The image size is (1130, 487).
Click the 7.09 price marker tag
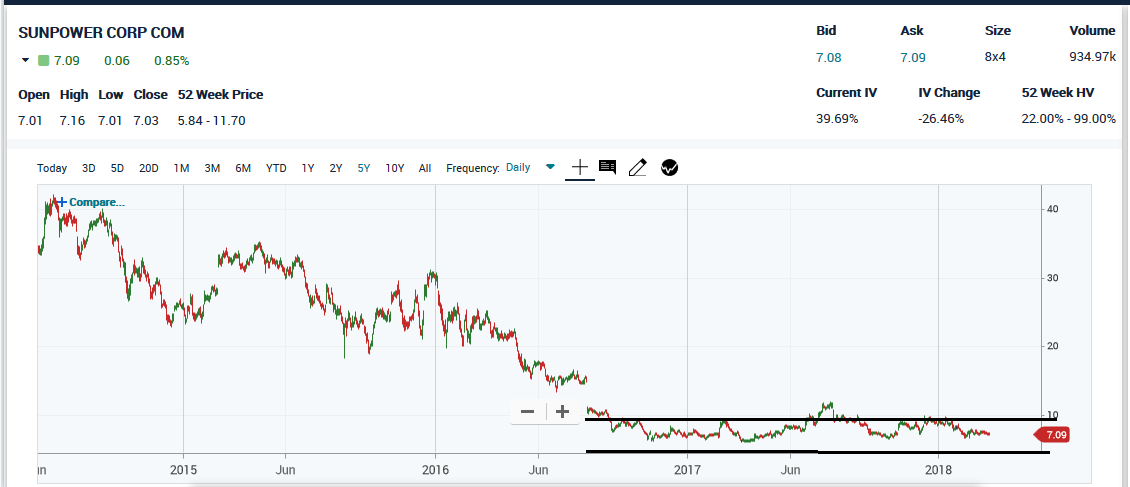1053,435
